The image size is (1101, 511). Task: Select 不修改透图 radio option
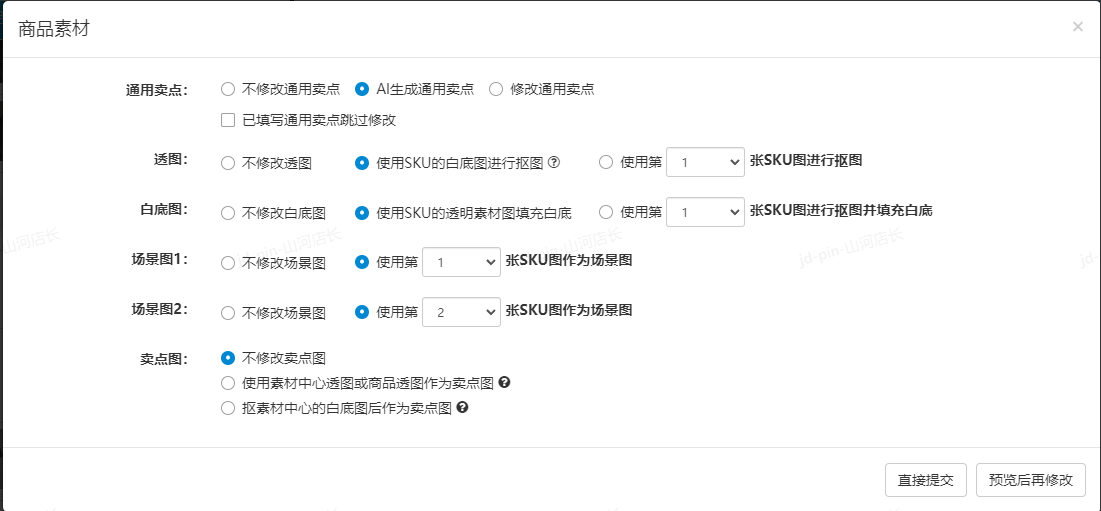[x=228, y=163]
